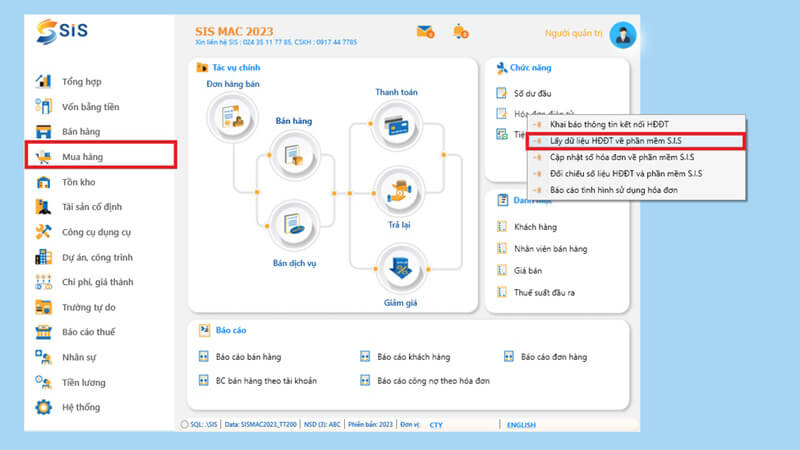The height and width of the screenshot is (450, 800).
Task: Click the SIS logo
Action: (x=62, y=32)
